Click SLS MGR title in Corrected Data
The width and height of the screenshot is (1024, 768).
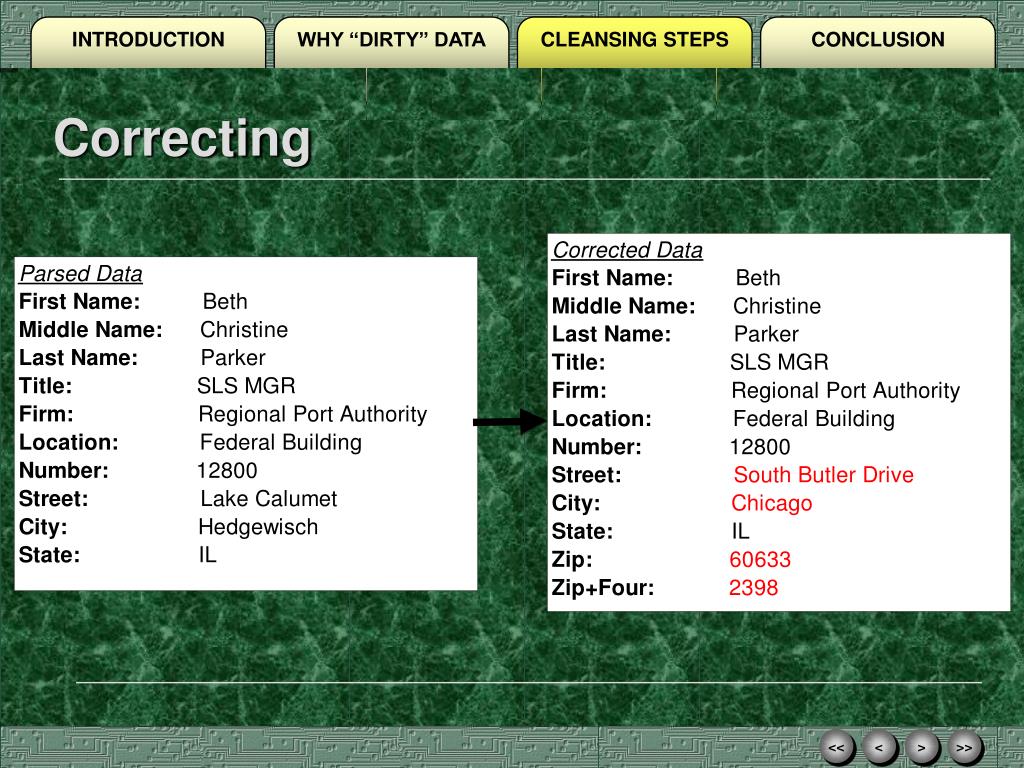pyautogui.click(x=779, y=362)
